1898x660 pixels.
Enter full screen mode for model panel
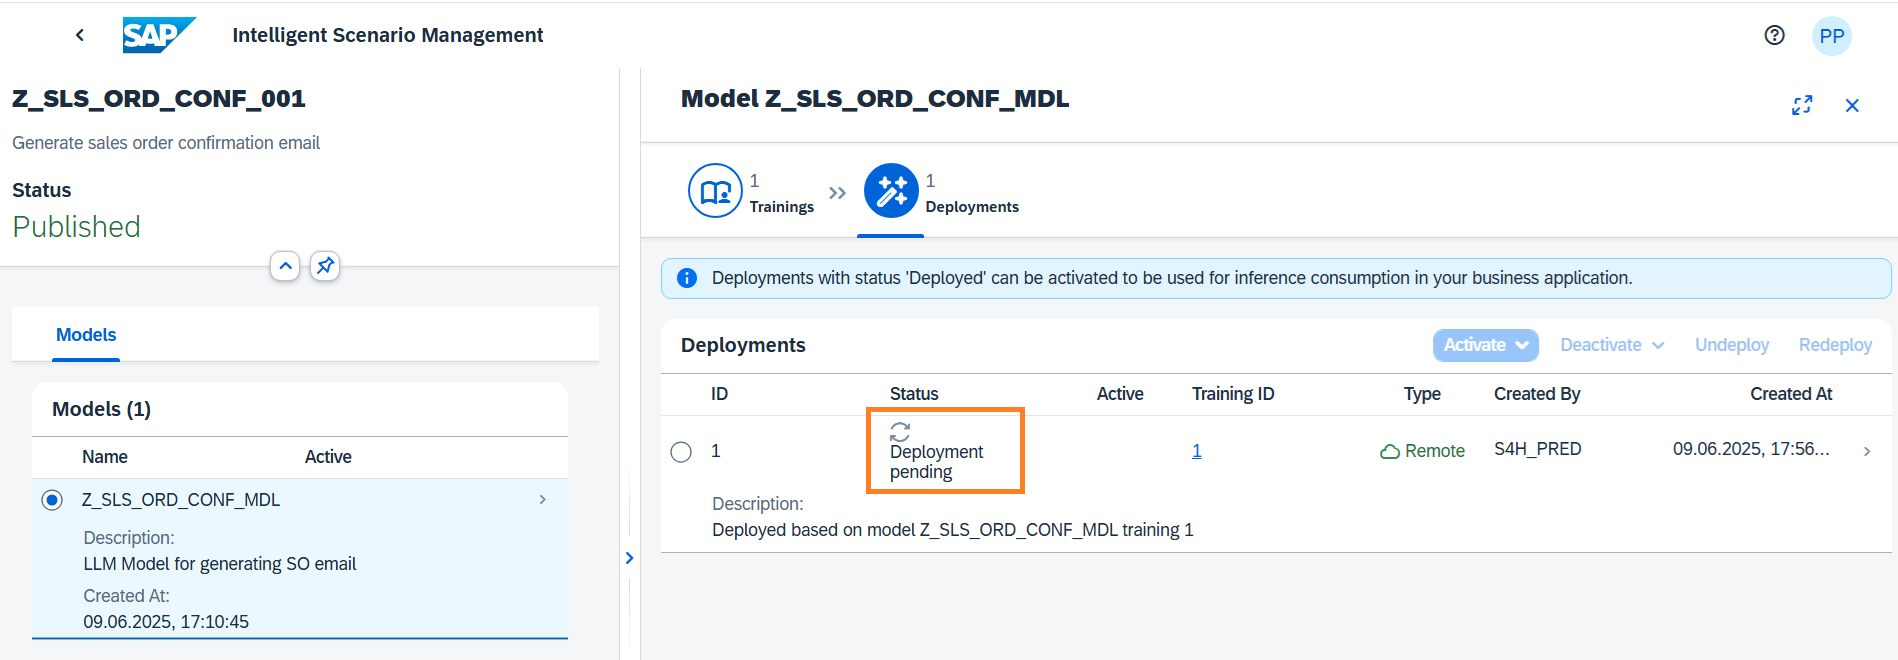pos(1802,105)
